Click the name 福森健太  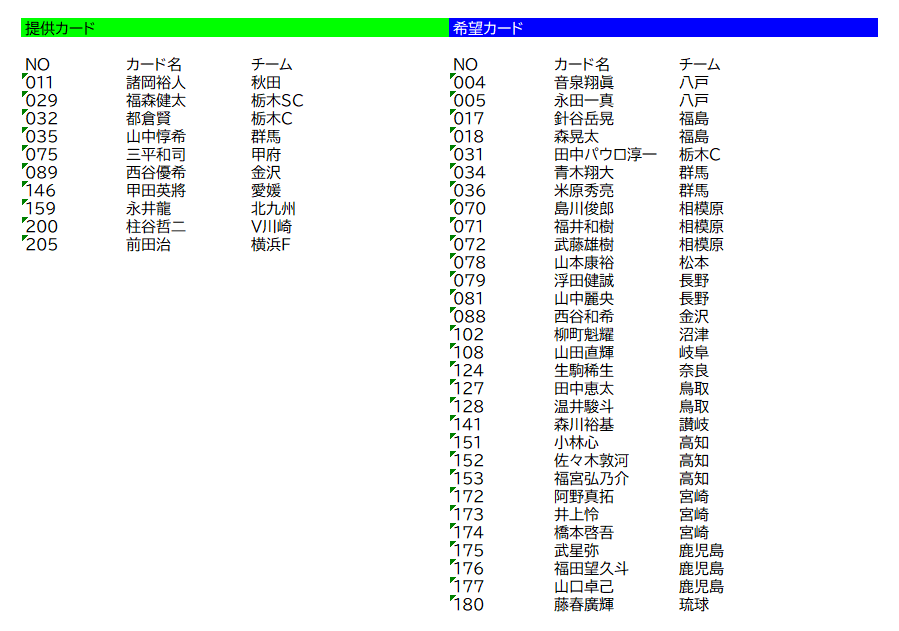tap(155, 100)
